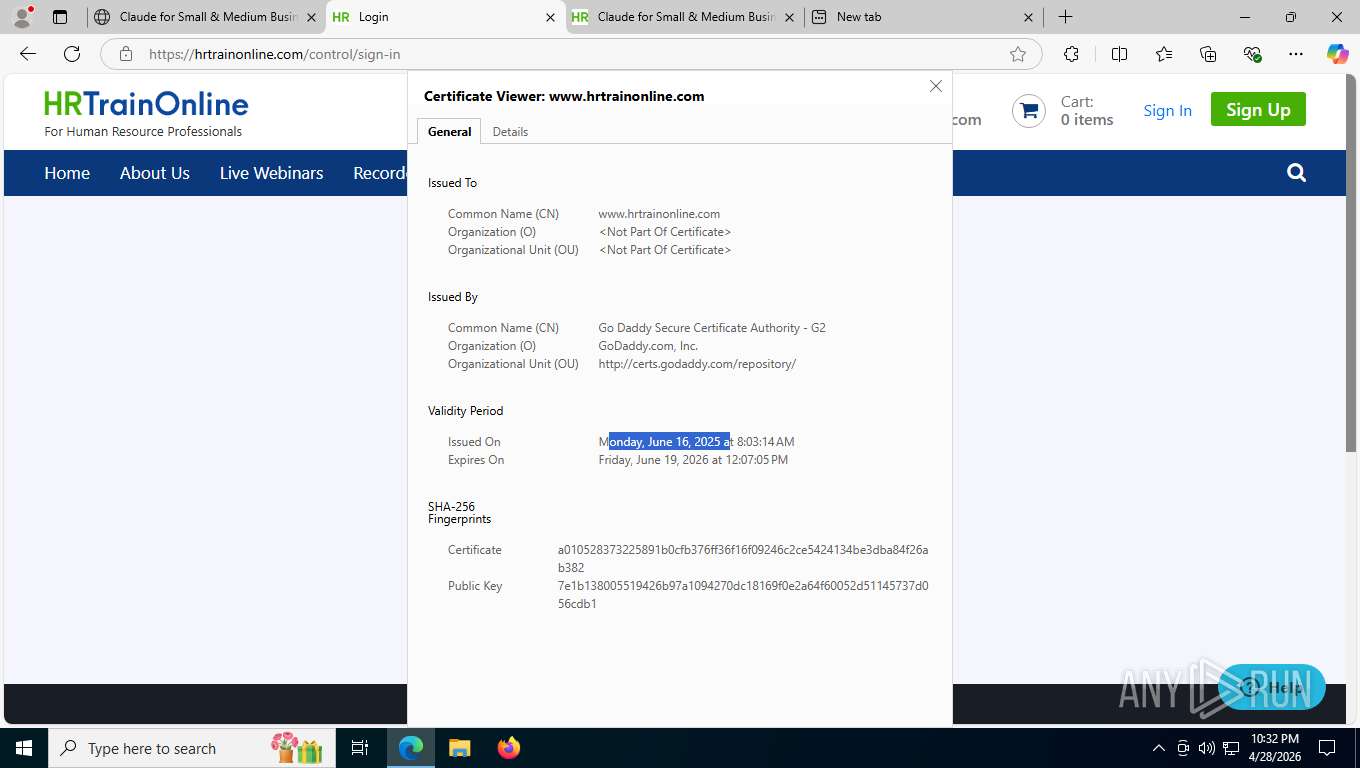The width and height of the screenshot is (1360, 768).
Task: Click the site search magnifier icon
Action: [x=1296, y=173]
